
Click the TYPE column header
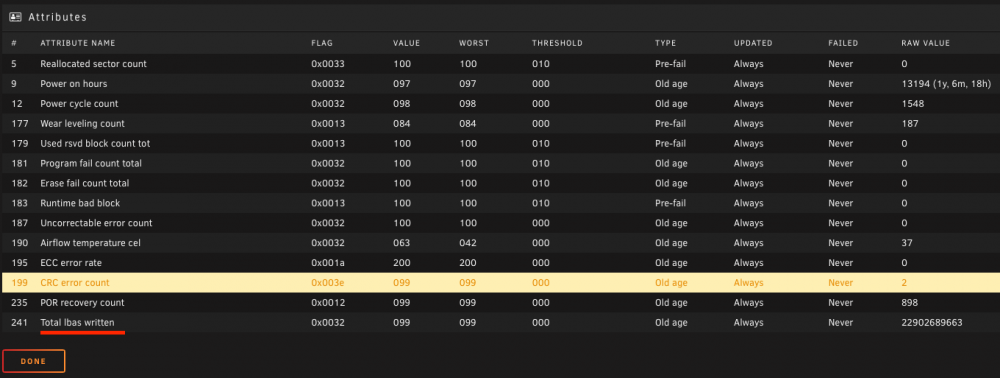(665, 43)
